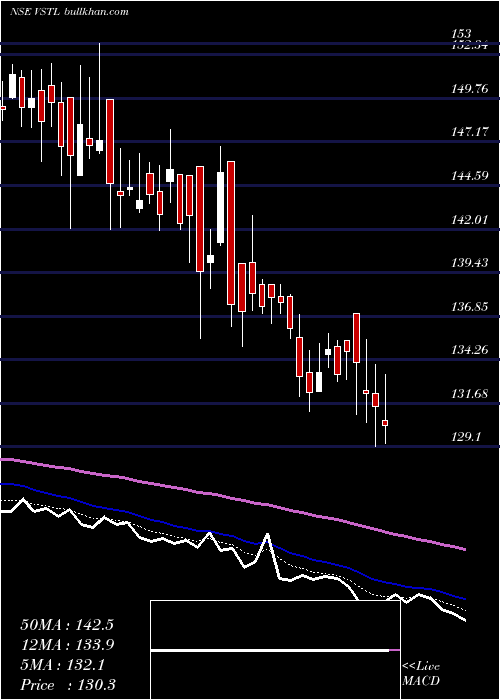Screen dimensions: 500x700
Task: Click the 5MA : 132.1 readout
Action: pyautogui.click(x=62, y=665)
